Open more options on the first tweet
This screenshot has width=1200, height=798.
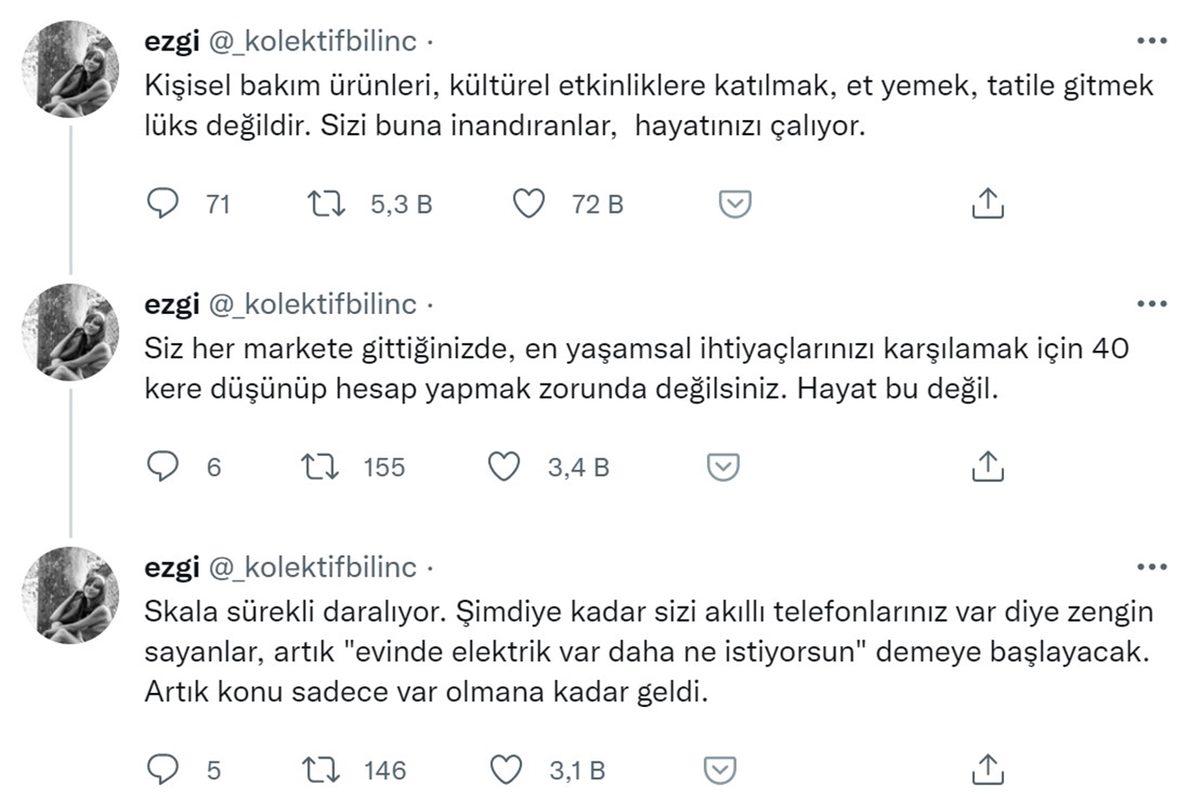(x=1152, y=38)
